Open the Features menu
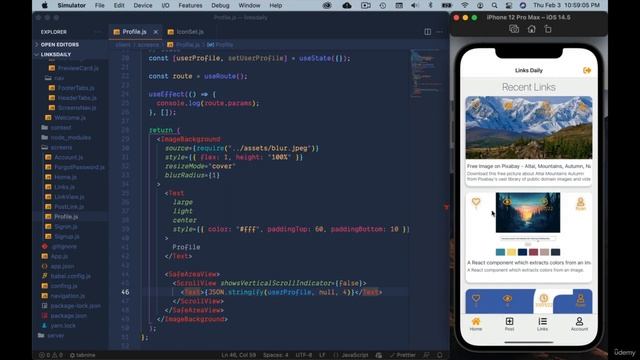 [190, 5]
